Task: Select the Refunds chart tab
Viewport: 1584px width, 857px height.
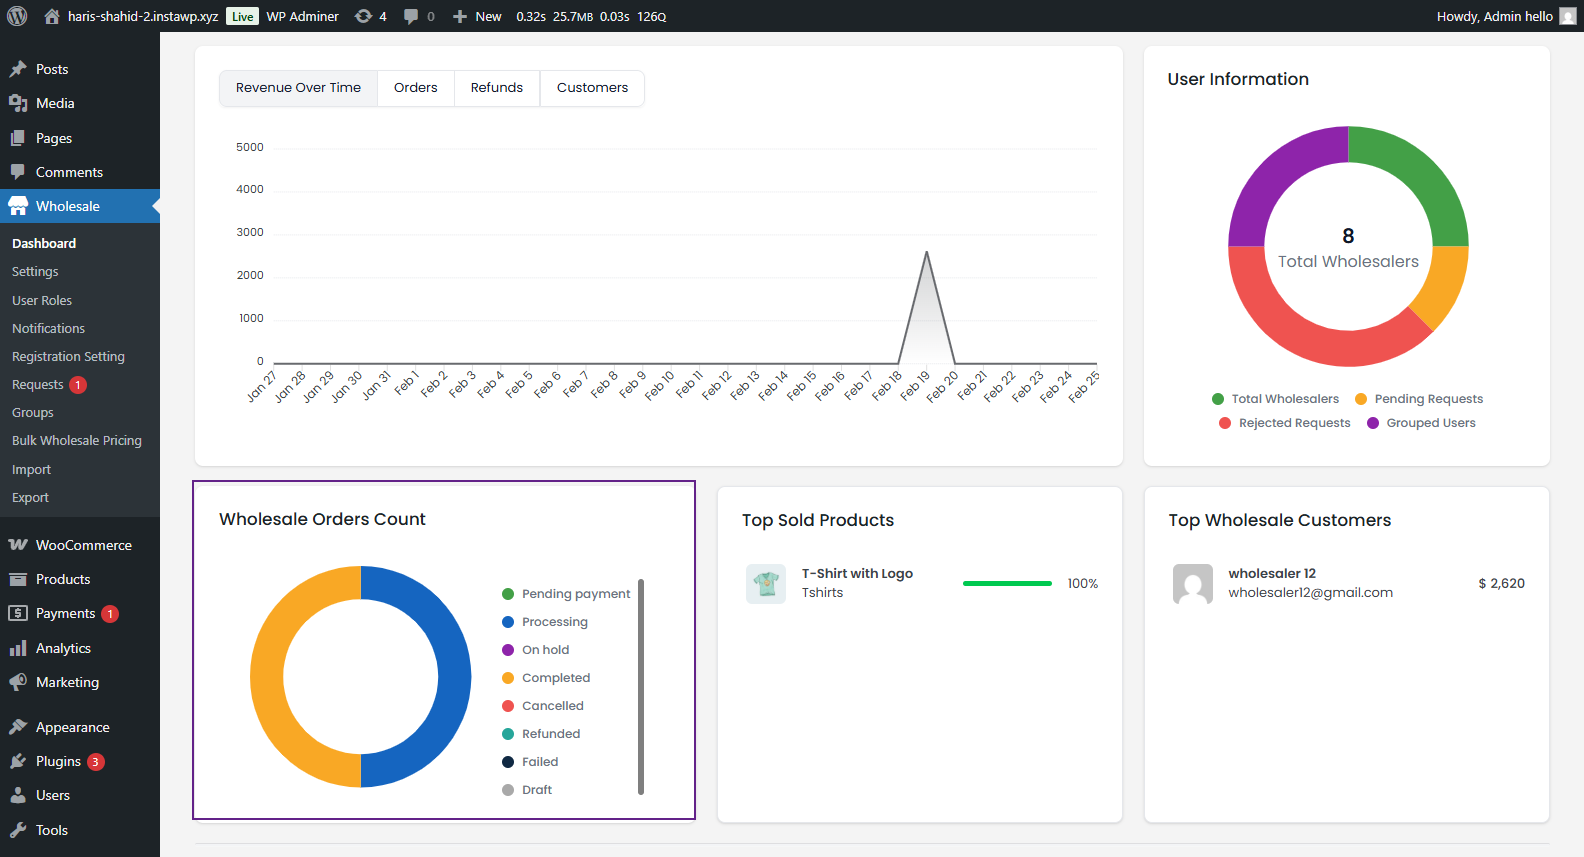Action: pyautogui.click(x=496, y=88)
